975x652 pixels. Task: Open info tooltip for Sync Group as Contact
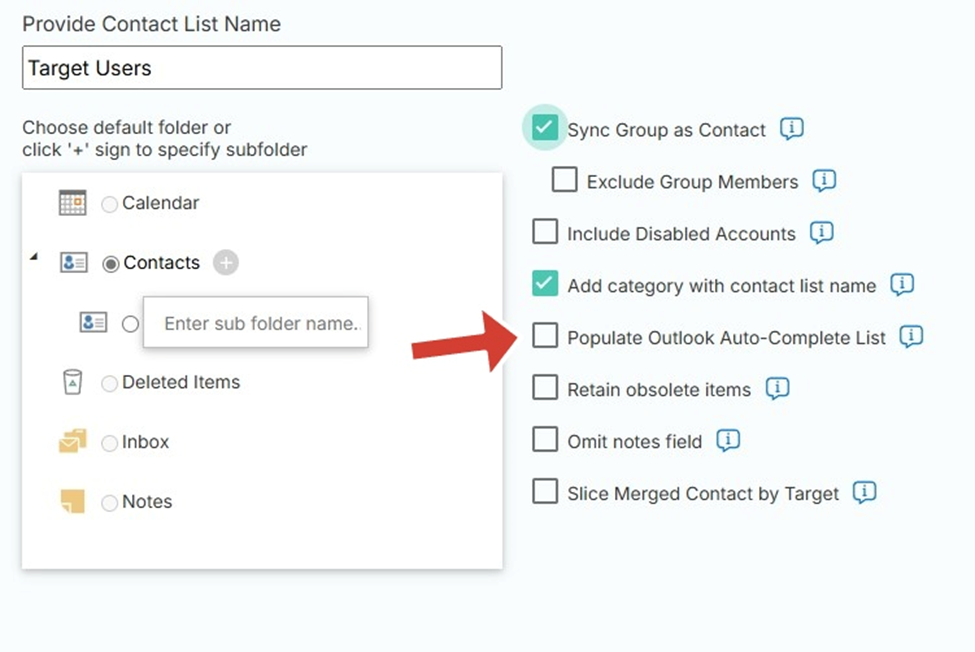(792, 129)
